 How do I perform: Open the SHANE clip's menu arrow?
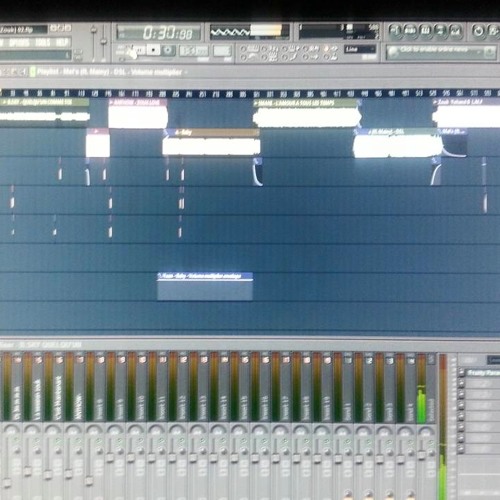(256, 103)
